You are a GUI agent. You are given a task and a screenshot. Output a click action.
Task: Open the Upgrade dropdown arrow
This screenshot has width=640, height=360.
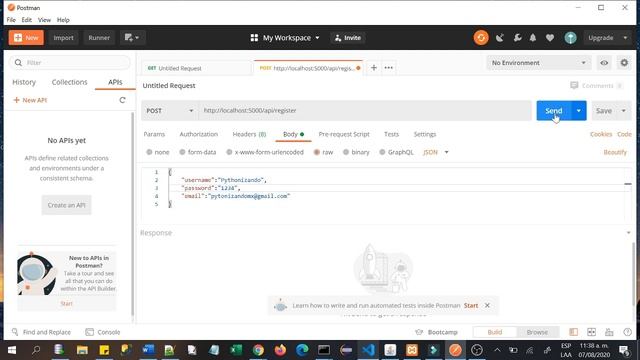click(x=625, y=38)
